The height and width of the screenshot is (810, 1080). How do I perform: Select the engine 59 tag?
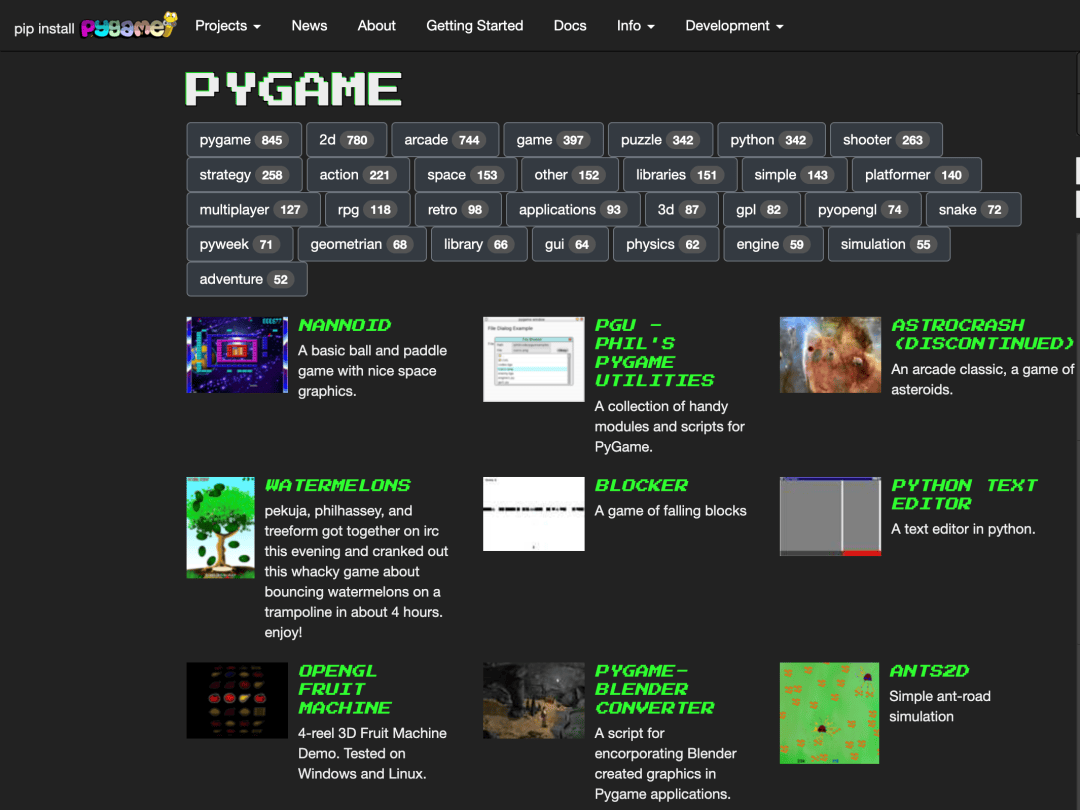point(773,244)
